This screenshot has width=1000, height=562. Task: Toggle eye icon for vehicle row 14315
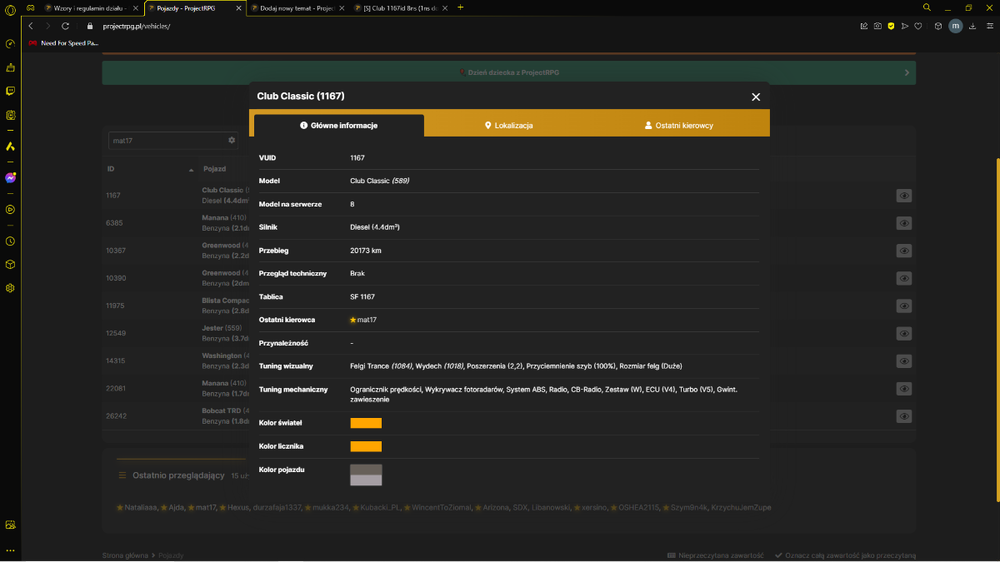pyautogui.click(x=904, y=361)
